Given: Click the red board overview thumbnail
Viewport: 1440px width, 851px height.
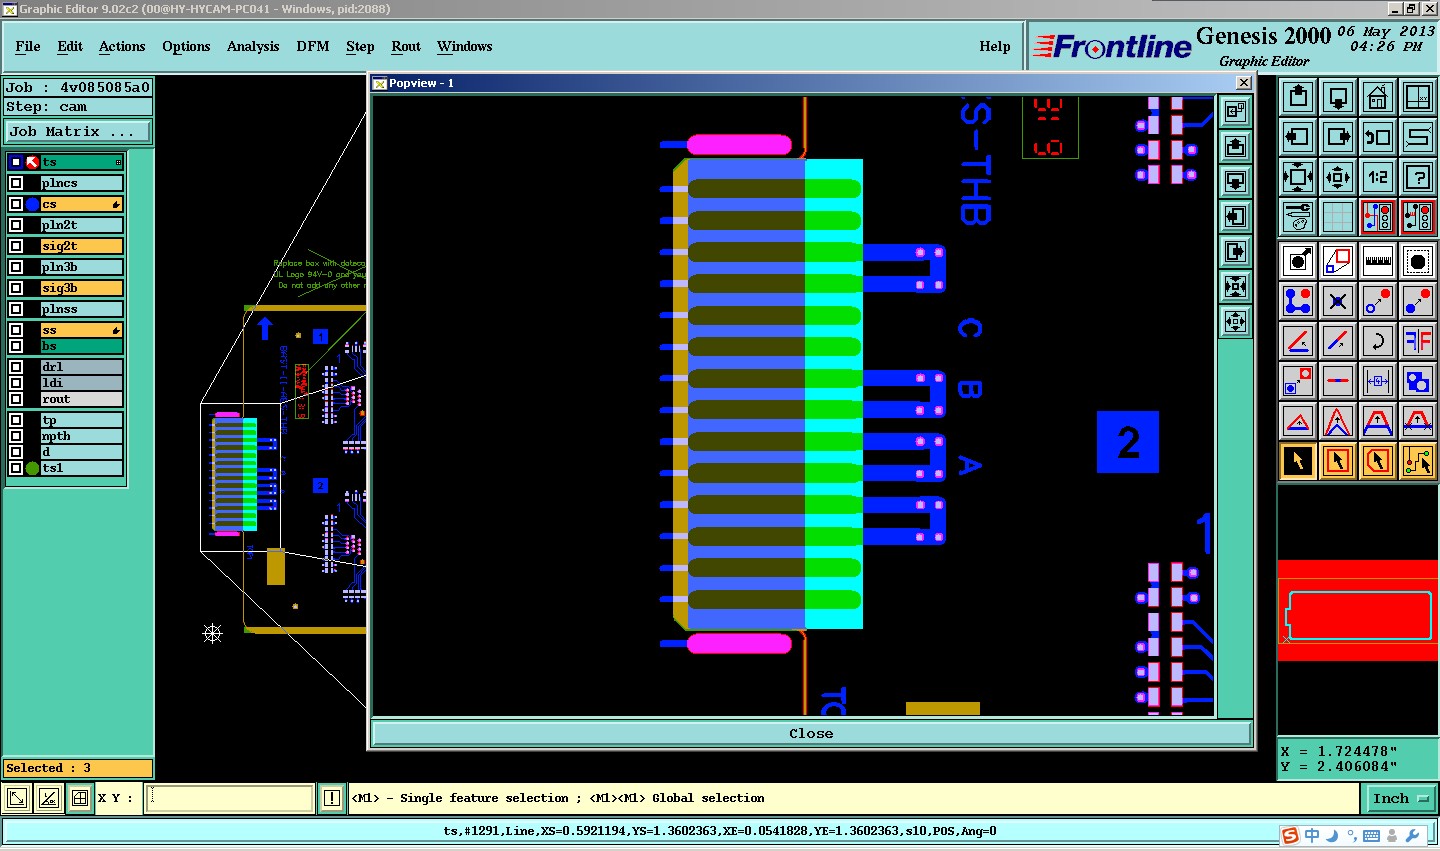Looking at the screenshot, I should click(x=1358, y=611).
